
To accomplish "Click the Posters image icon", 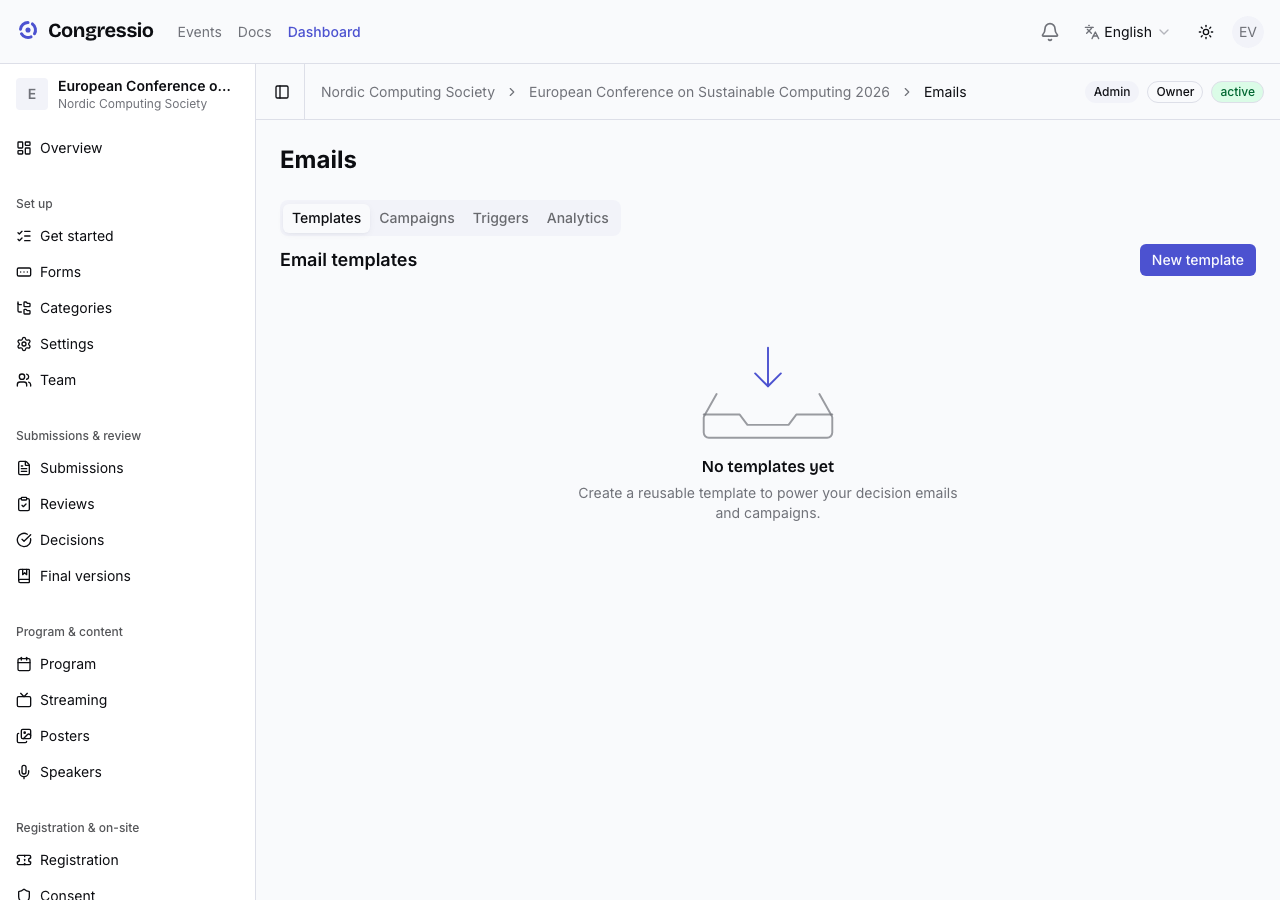I will click(24, 736).
